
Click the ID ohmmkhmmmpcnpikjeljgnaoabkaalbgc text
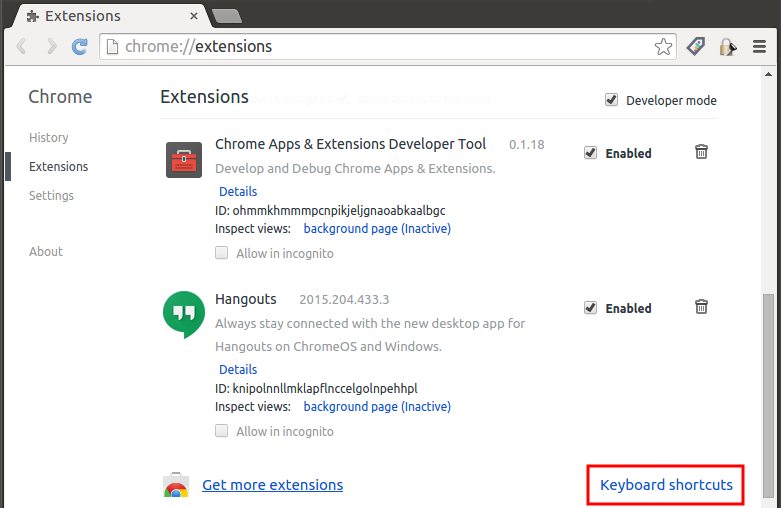click(330, 211)
